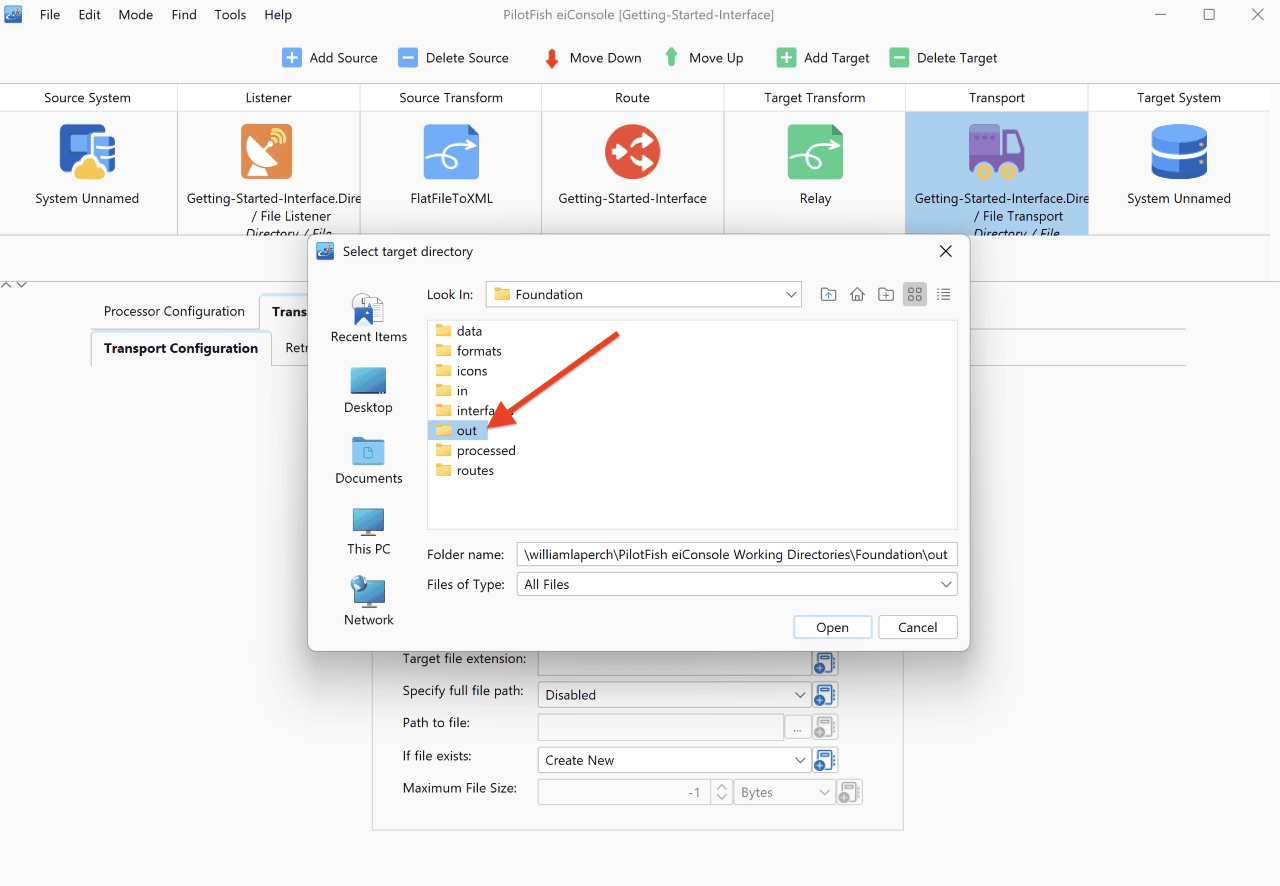The width and height of the screenshot is (1280, 886).
Task: Open Desktop shortcut in dialog sidebar
Action: point(369,390)
